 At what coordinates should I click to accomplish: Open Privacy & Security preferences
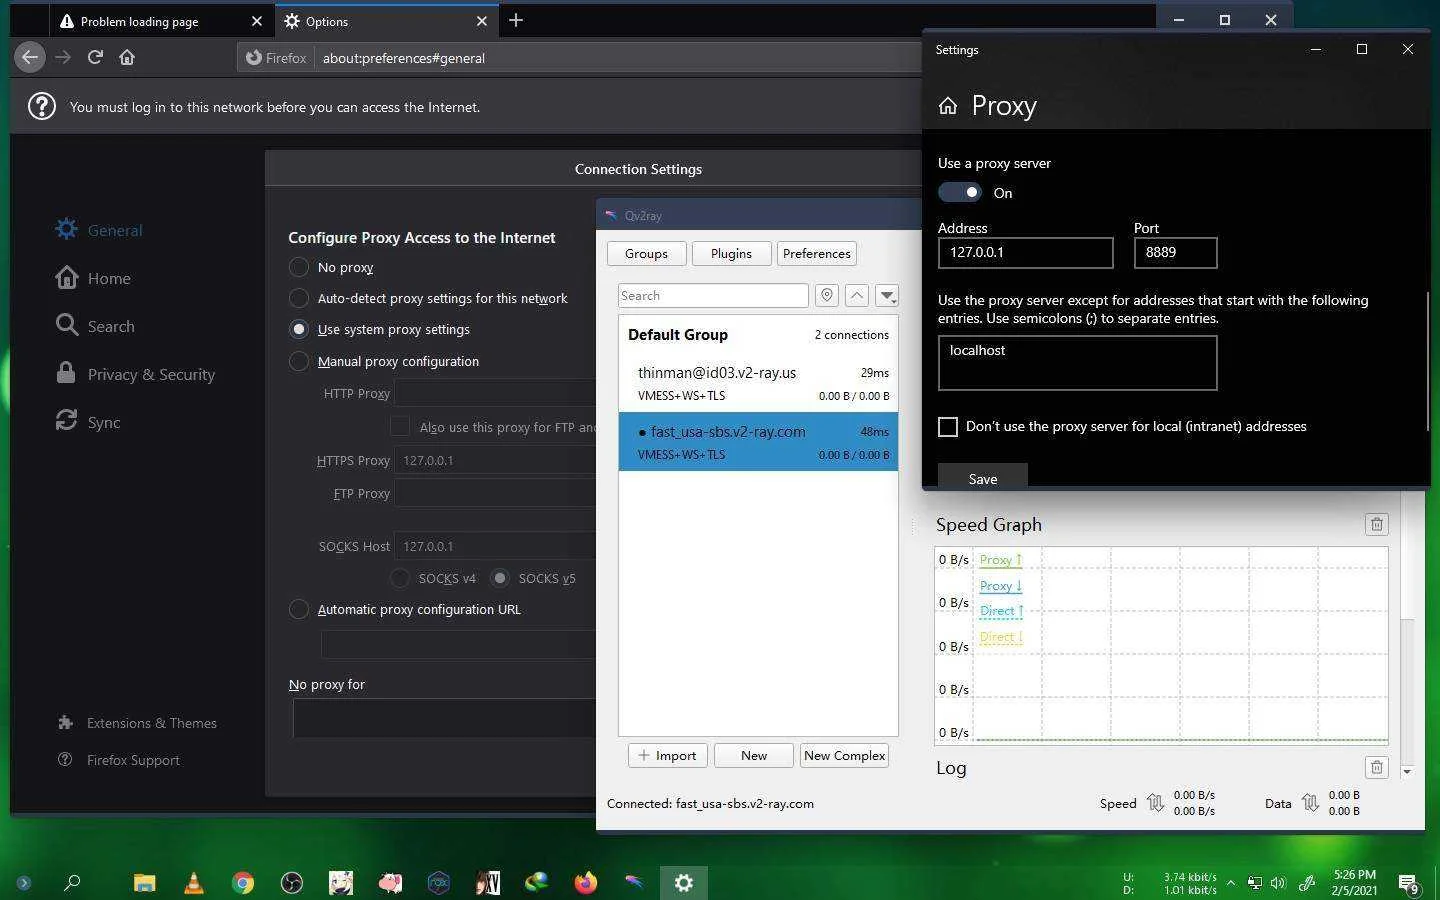click(135, 374)
